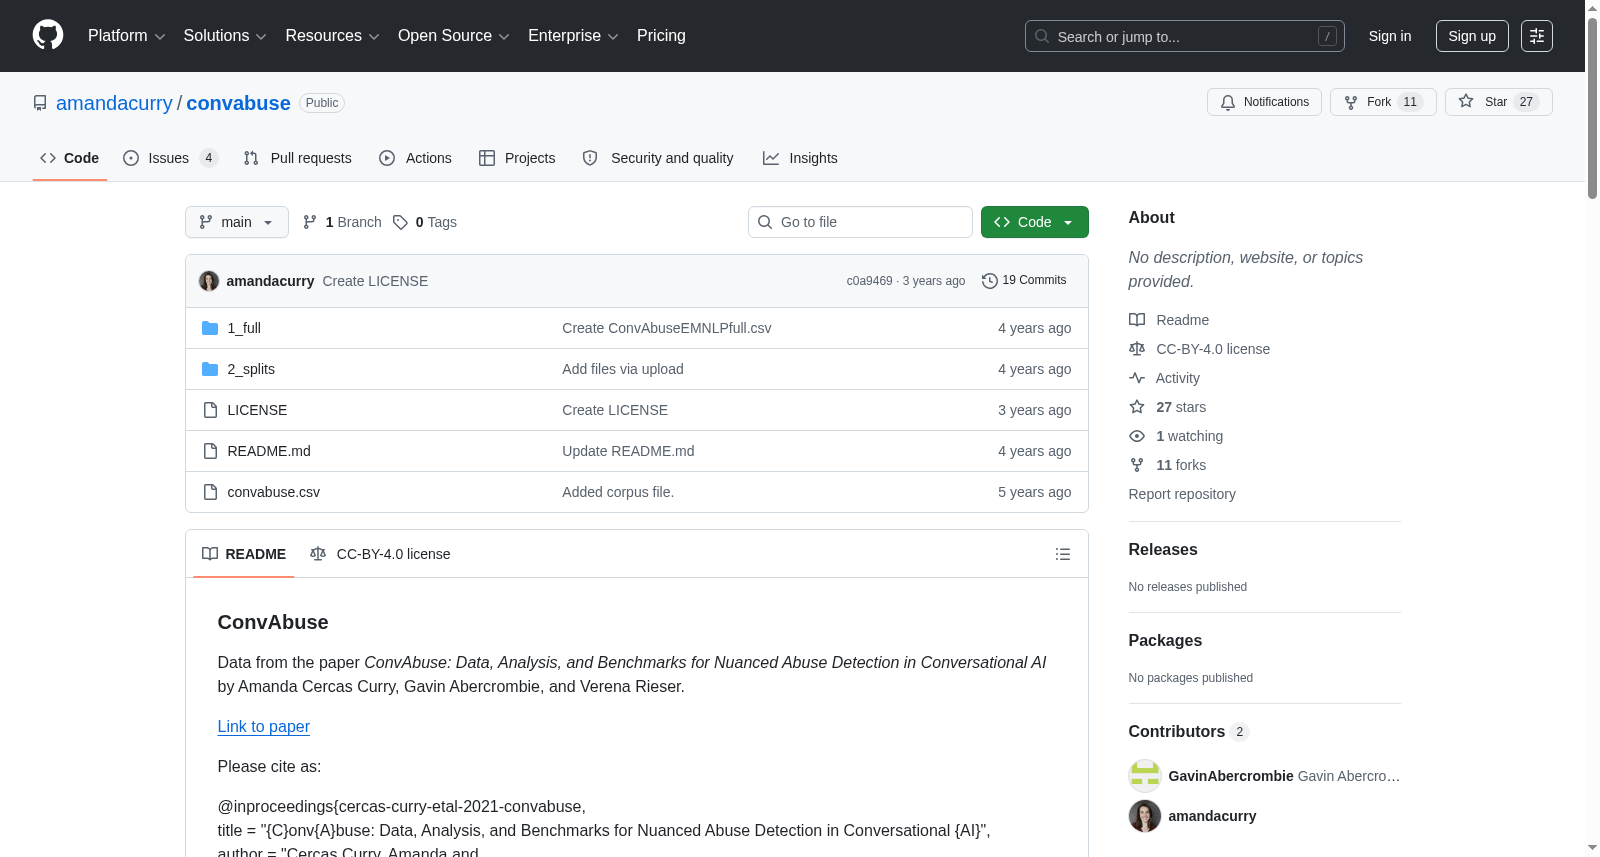The height and width of the screenshot is (857, 1600).
Task: Open the Insights tab
Action: (800, 158)
